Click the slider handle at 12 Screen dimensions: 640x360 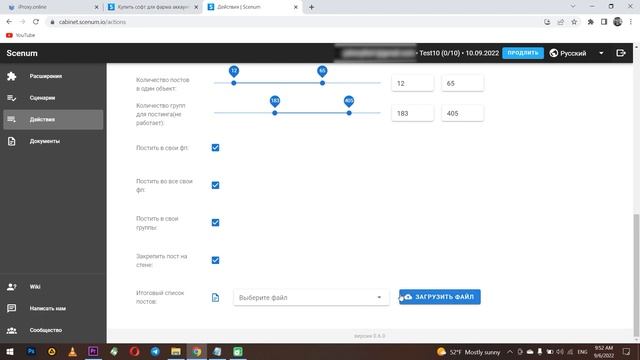(234, 83)
